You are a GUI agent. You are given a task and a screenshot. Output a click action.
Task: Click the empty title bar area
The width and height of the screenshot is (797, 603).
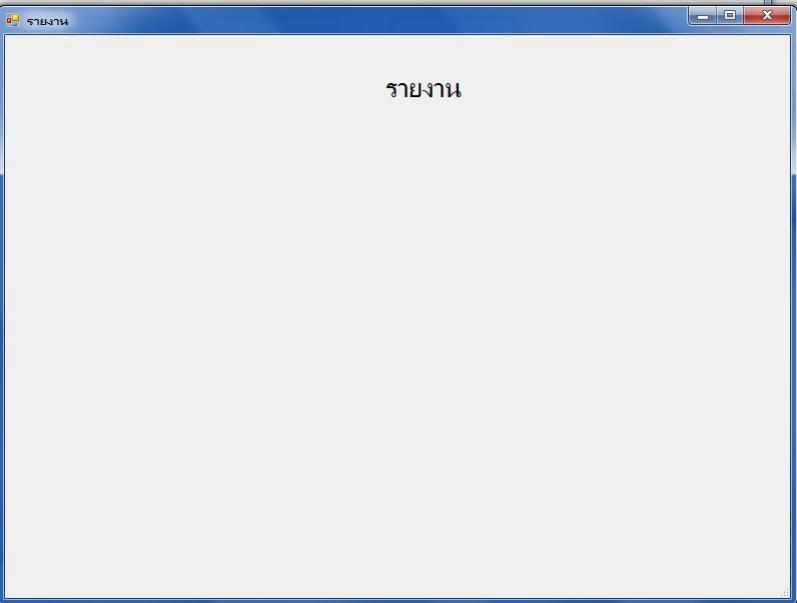pyautogui.click(x=376, y=20)
